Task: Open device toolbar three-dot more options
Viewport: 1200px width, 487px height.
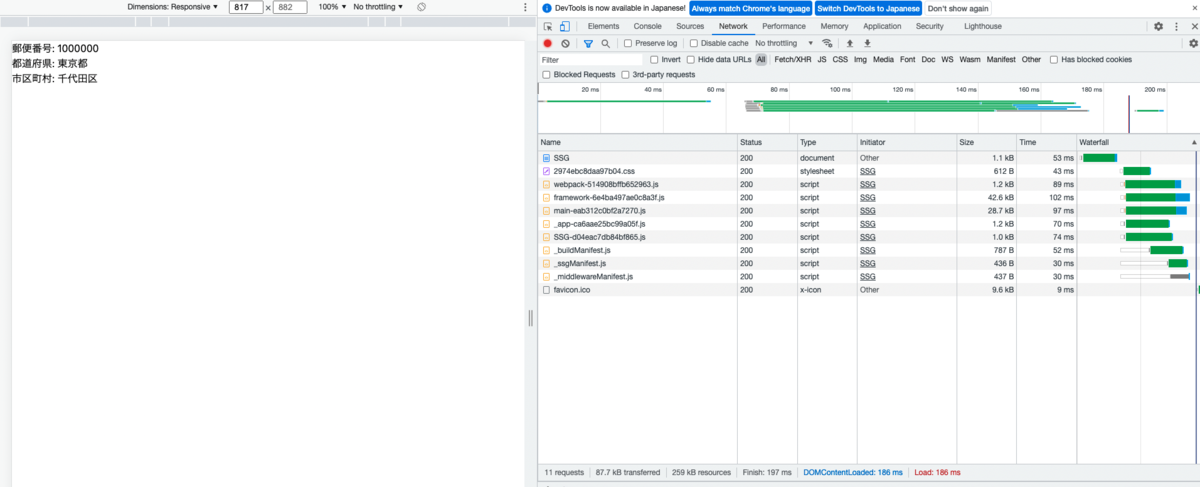Action: pos(525,7)
